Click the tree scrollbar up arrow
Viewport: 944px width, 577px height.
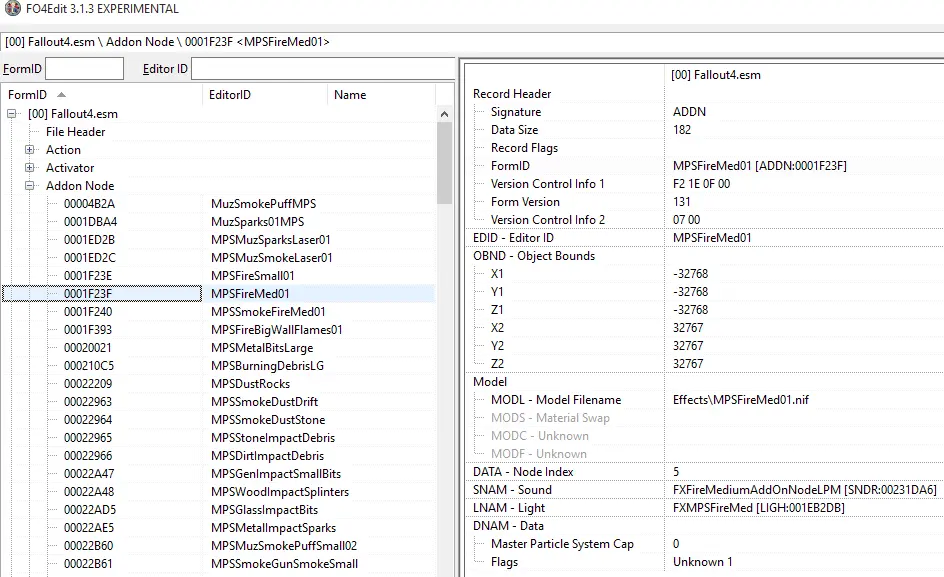coord(444,114)
